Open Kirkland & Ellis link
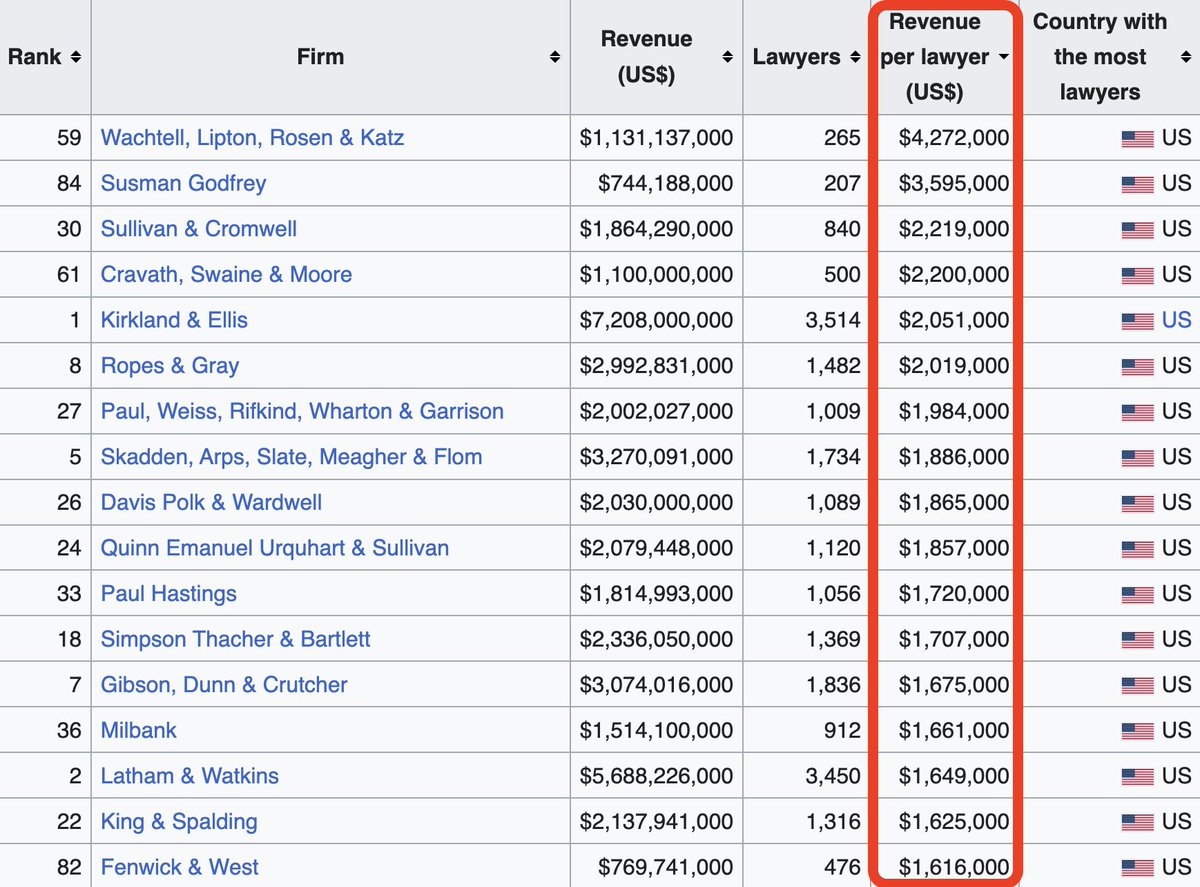This screenshot has height=887, width=1200. coord(174,320)
